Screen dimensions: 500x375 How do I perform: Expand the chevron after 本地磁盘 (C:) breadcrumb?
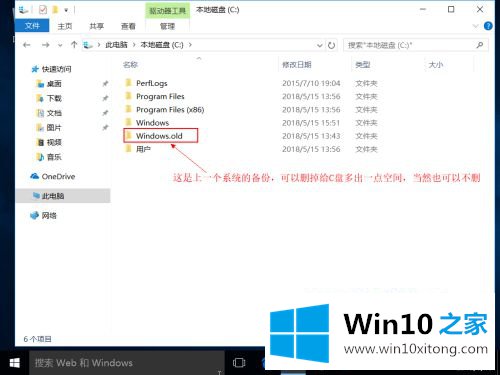(190, 45)
